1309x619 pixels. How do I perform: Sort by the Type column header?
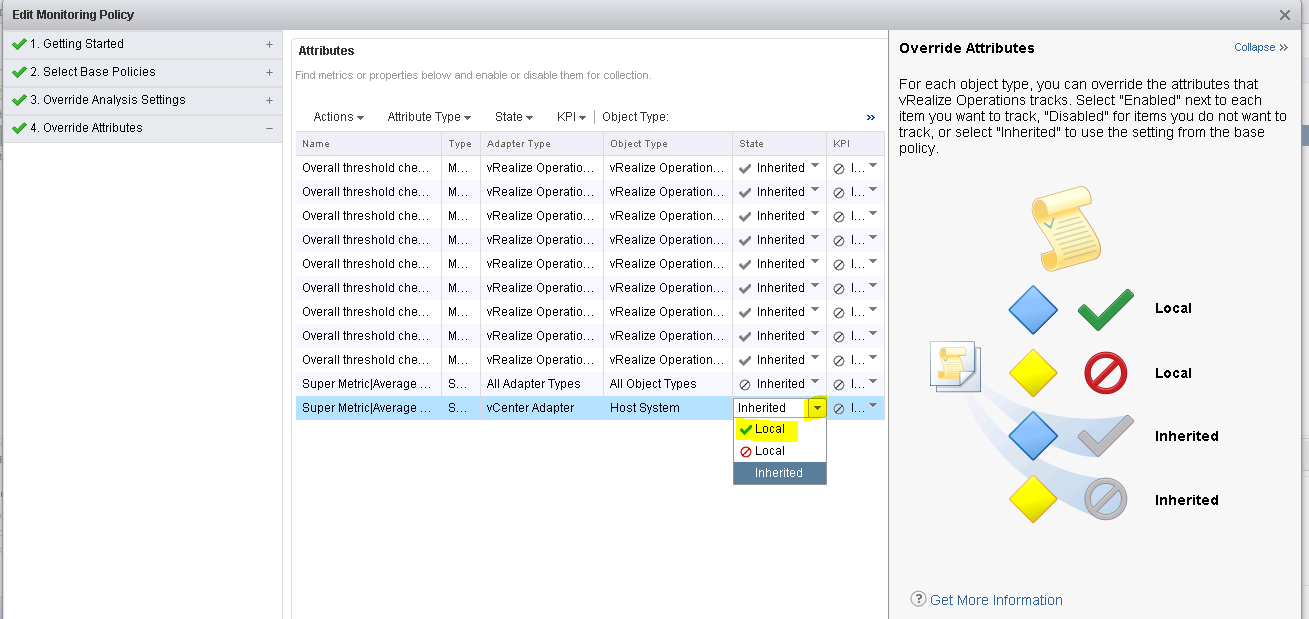(x=461, y=144)
